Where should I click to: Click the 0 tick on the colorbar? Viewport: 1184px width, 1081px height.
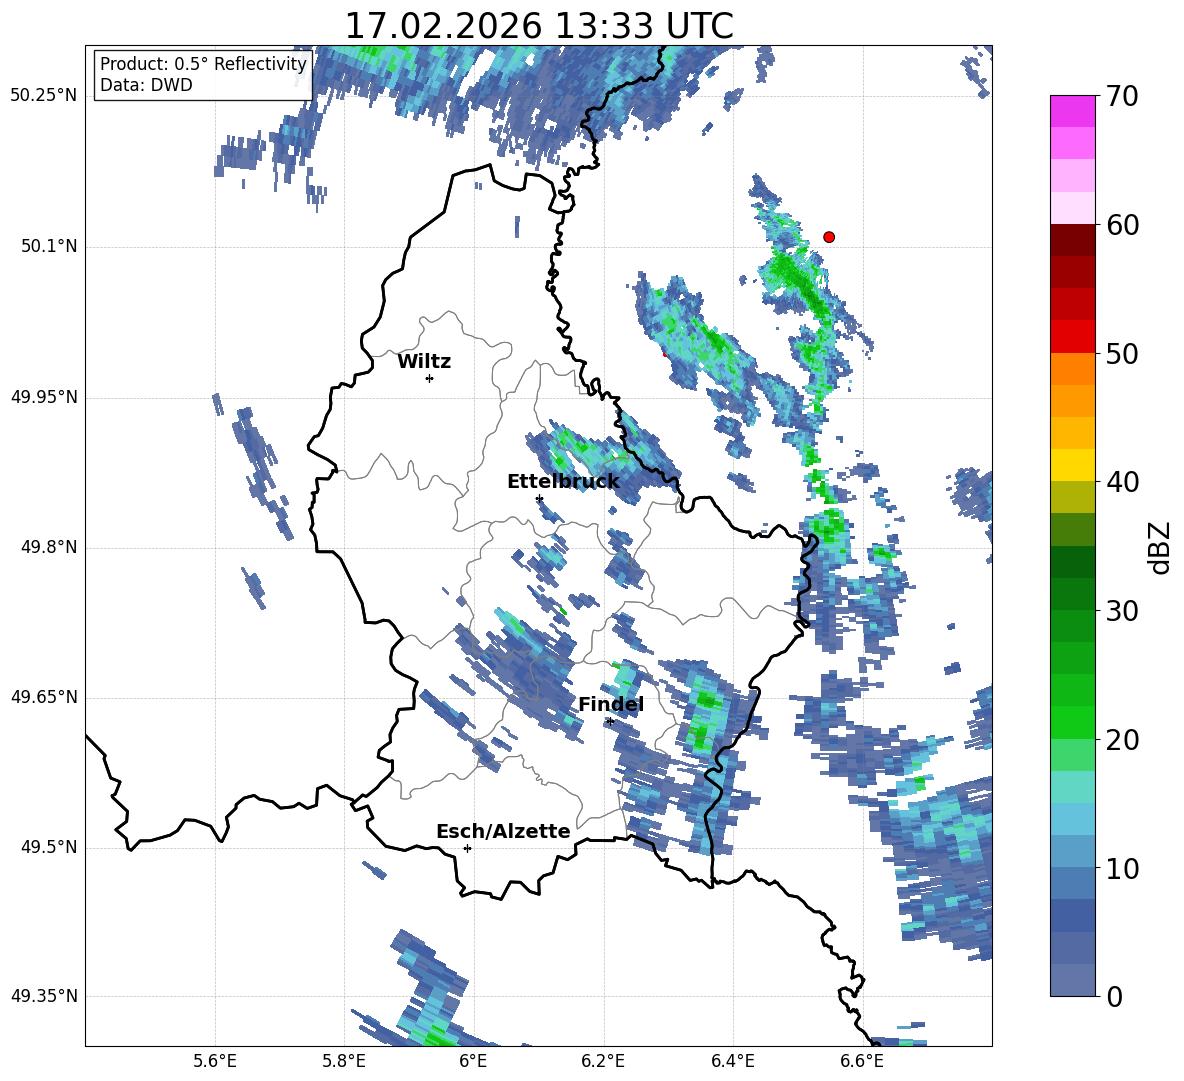tap(1114, 997)
